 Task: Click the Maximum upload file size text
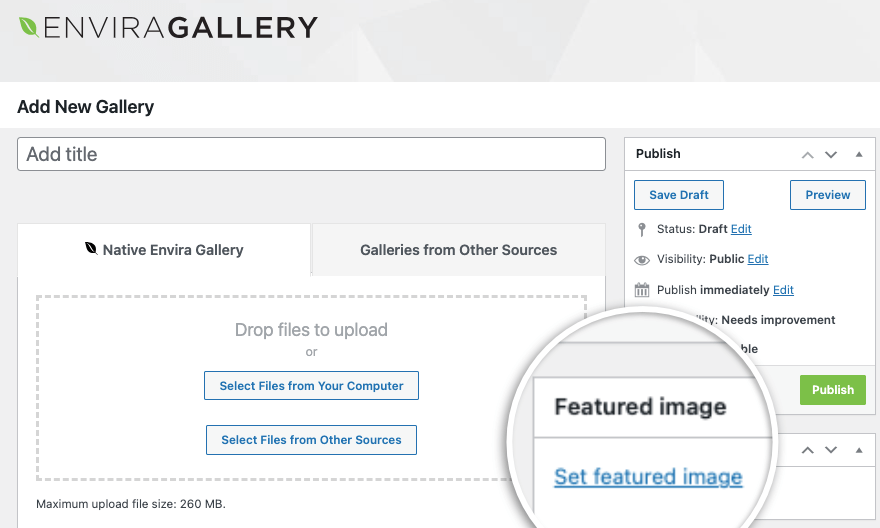click(x=131, y=504)
